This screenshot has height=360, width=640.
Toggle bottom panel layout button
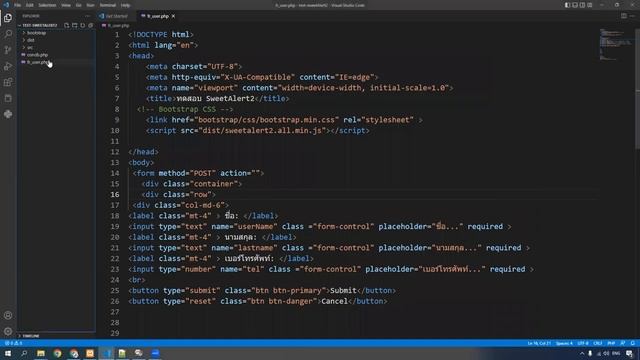tap(575, 5)
